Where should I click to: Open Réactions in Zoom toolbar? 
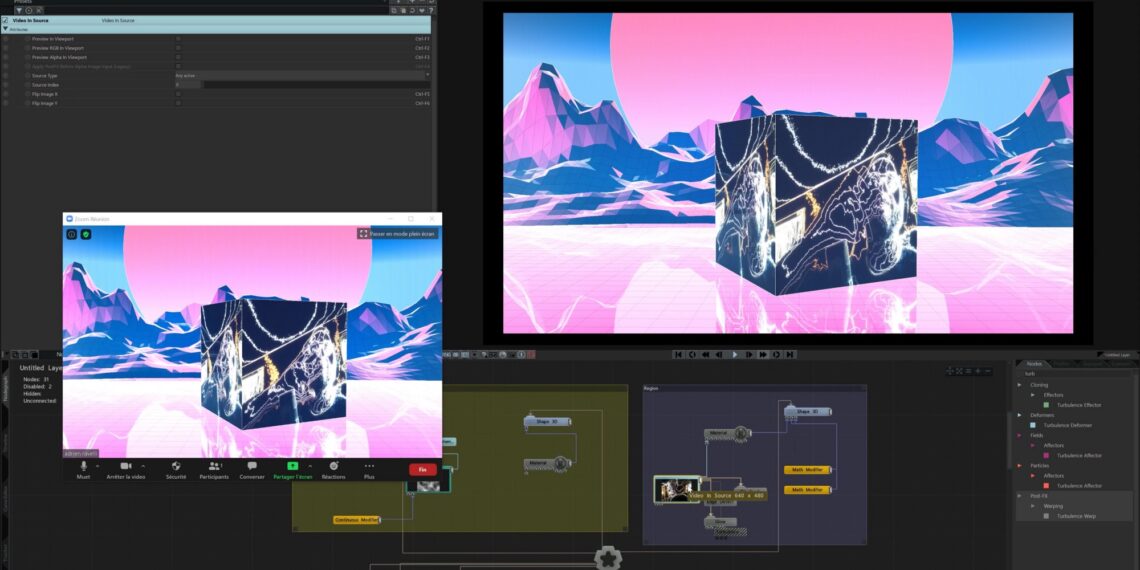pos(333,466)
